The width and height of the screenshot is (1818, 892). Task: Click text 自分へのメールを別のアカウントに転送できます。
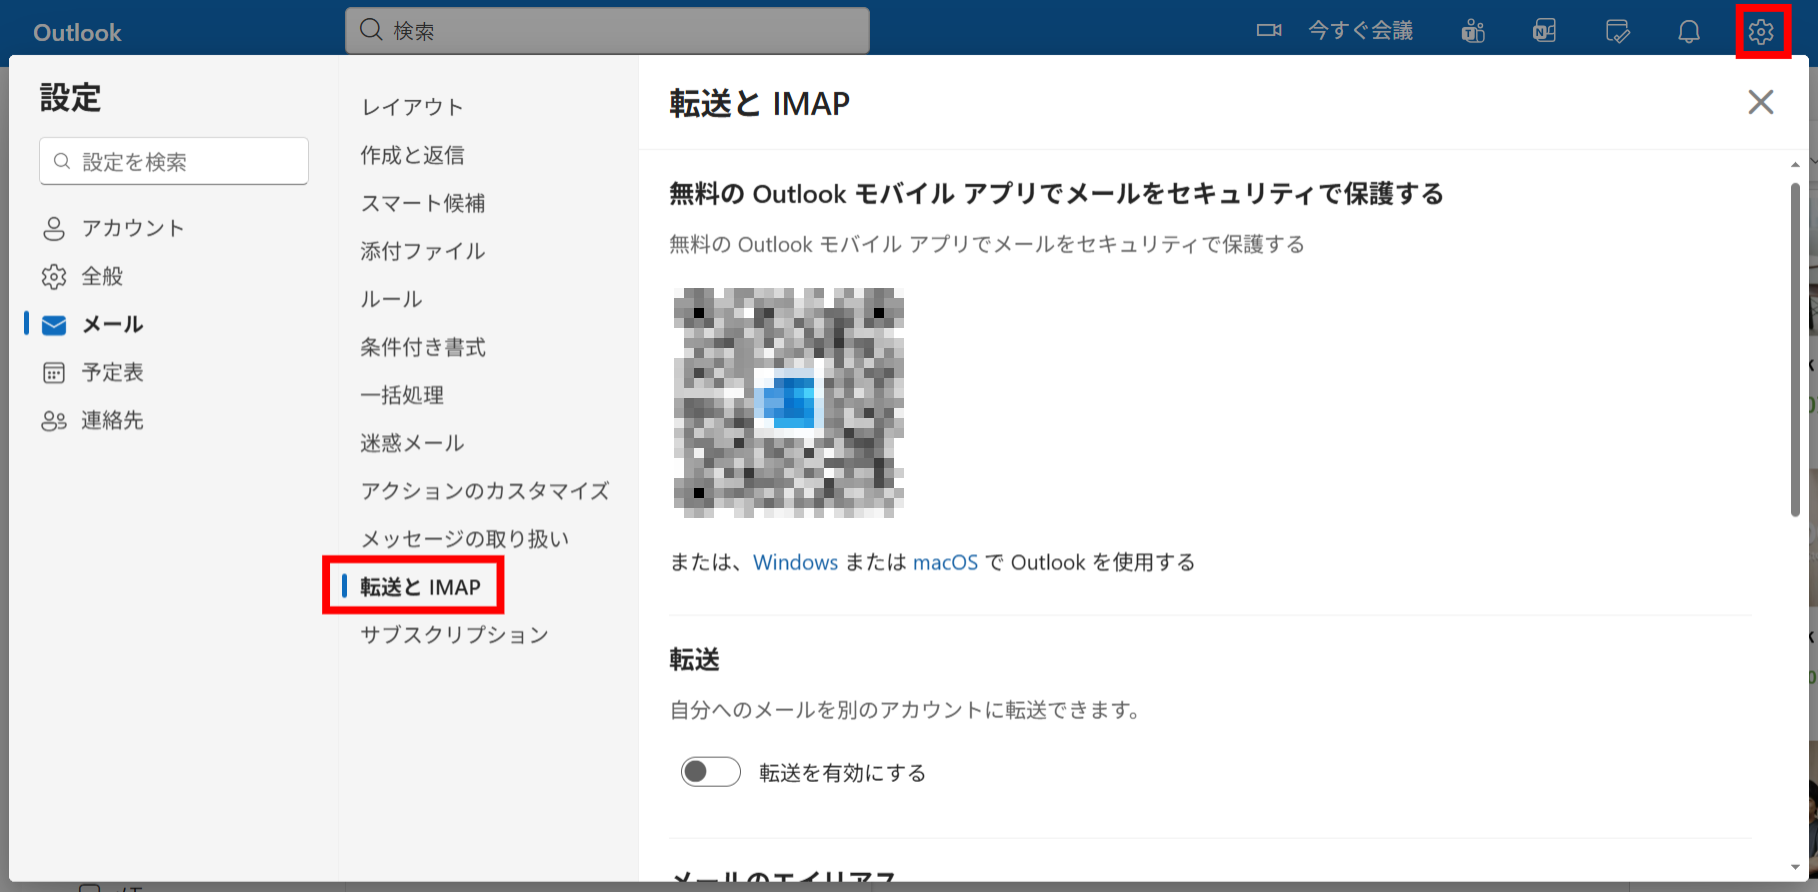click(x=905, y=710)
